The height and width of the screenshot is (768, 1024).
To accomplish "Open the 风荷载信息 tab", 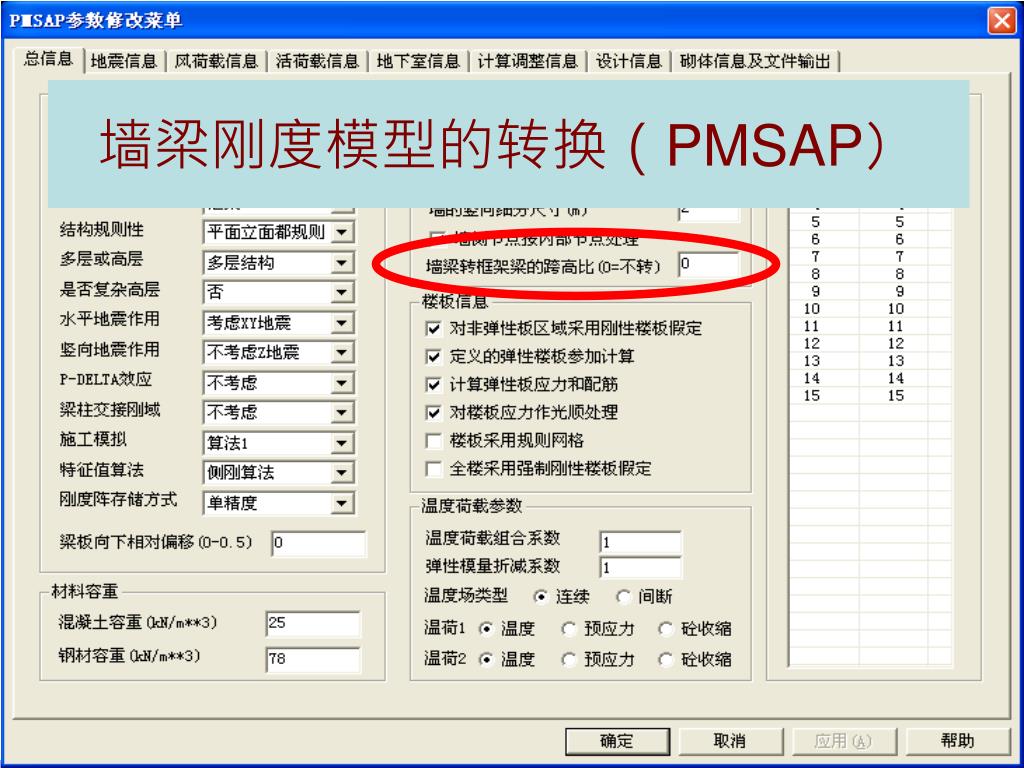I will 216,61.
